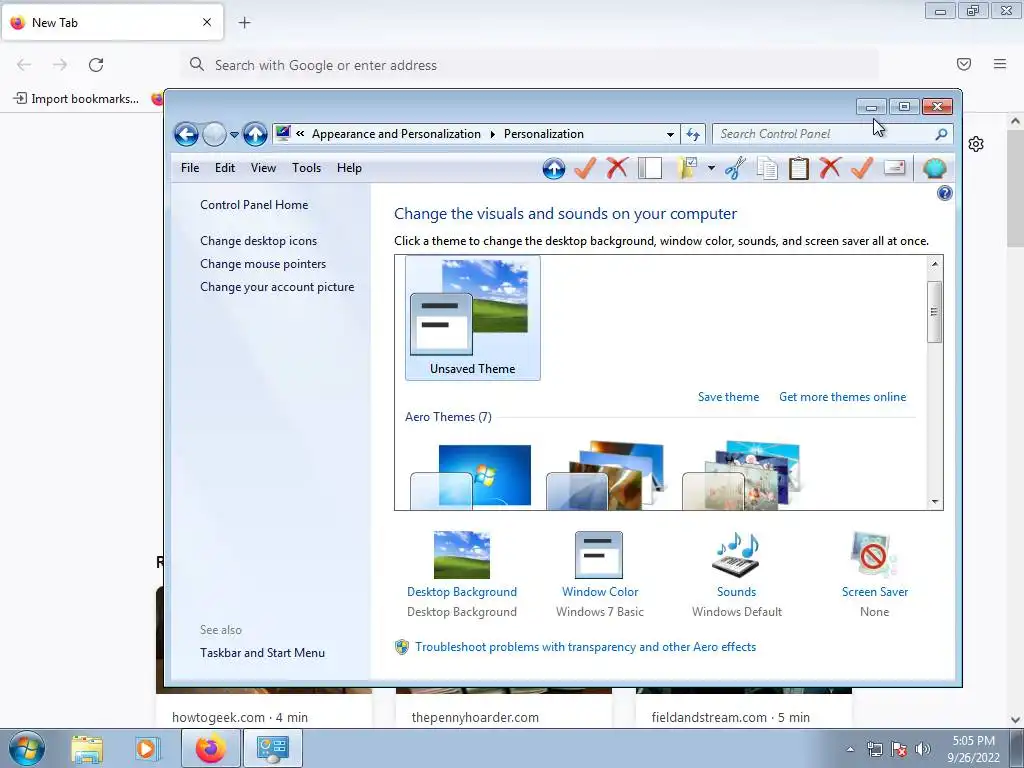Click the Personalization breadcrumb segment

click(544, 134)
